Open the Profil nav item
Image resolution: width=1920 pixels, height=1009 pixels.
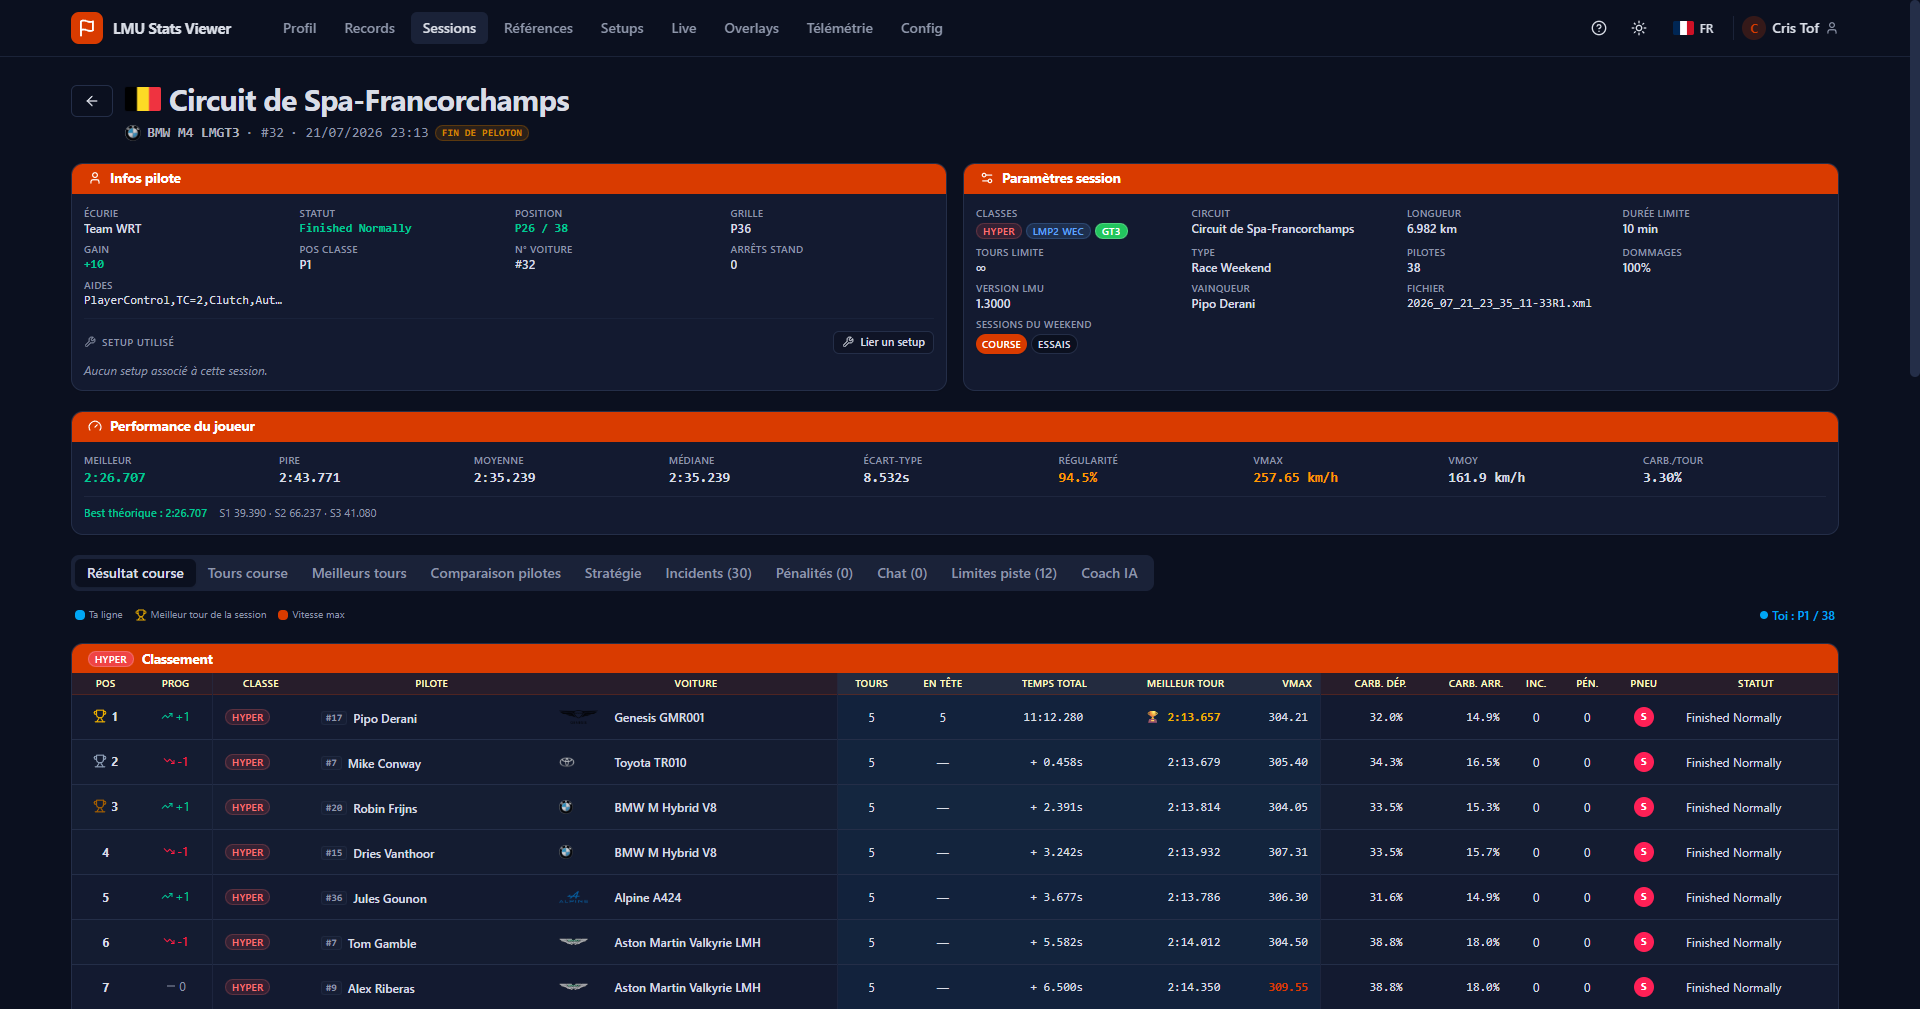(299, 28)
